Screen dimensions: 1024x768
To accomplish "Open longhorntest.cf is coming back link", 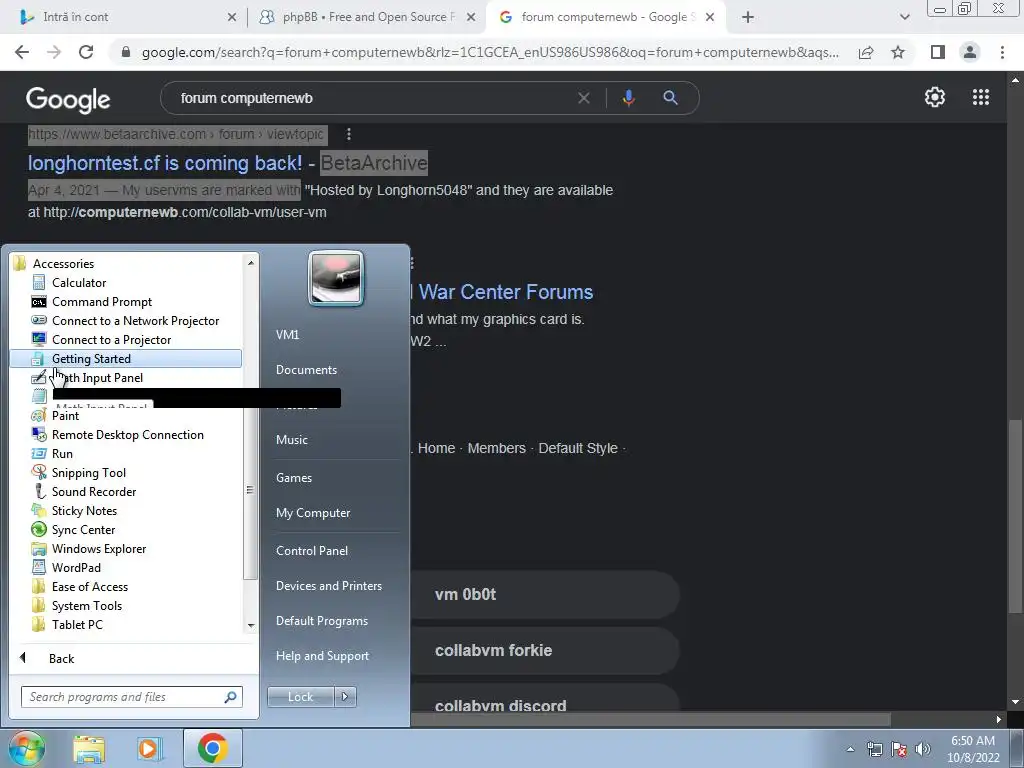I will pos(165,163).
